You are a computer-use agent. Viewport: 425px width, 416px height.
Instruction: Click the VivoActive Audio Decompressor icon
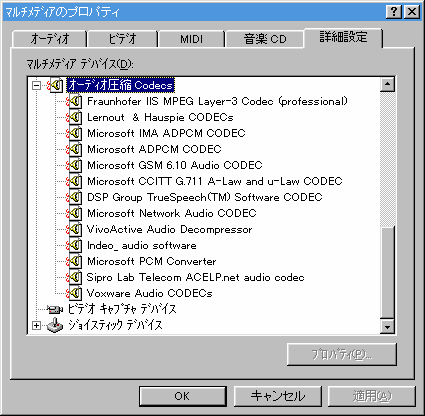point(74,229)
